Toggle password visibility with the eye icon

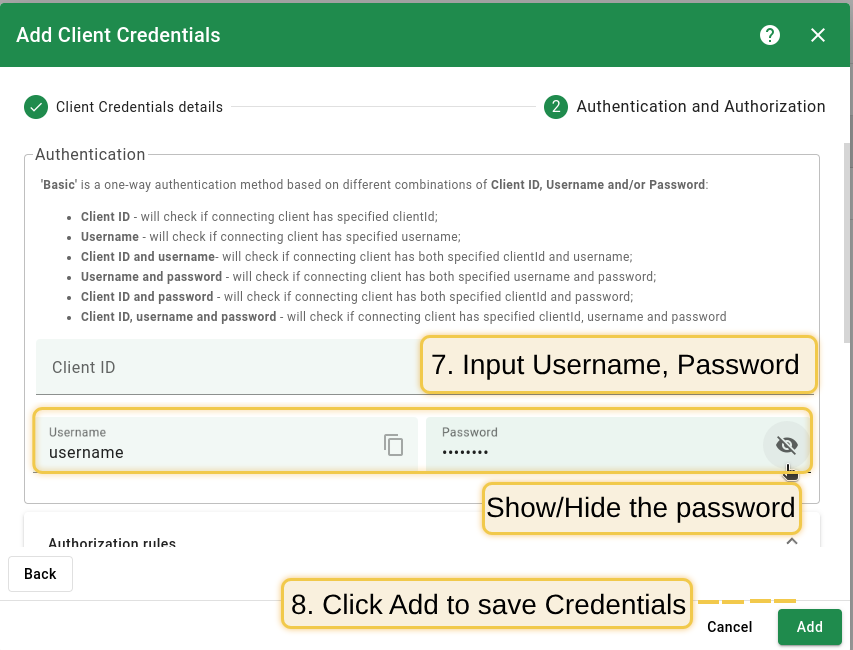(x=787, y=445)
